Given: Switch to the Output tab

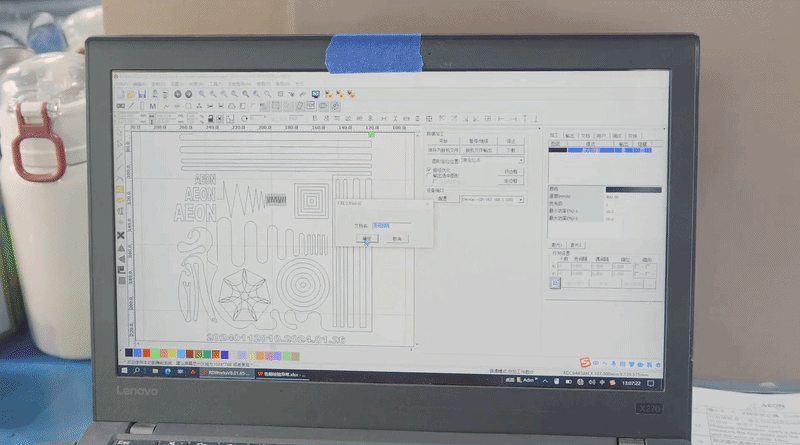Looking at the screenshot, I should [569, 136].
